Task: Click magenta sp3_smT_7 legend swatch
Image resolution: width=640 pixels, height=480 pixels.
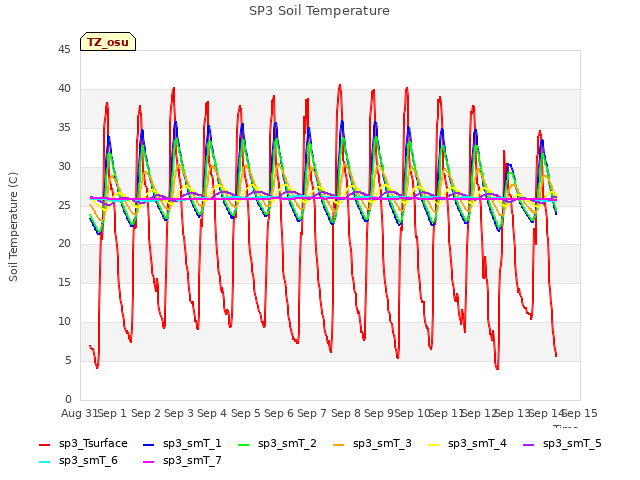Action: [149, 462]
